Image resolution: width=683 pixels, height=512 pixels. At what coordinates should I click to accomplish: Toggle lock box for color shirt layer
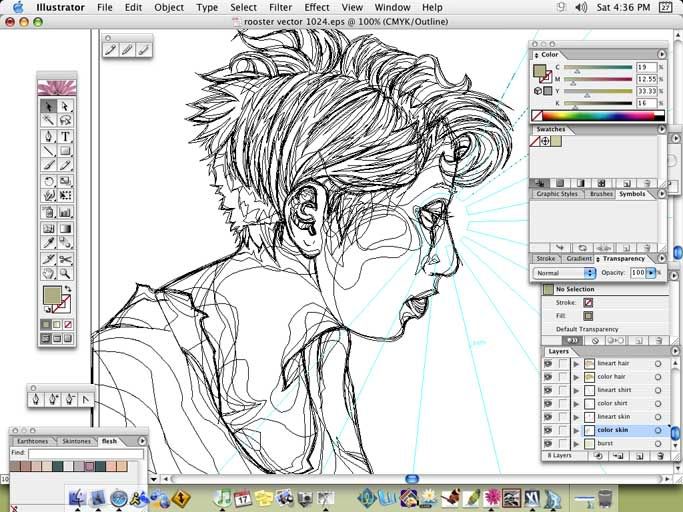pos(563,403)
